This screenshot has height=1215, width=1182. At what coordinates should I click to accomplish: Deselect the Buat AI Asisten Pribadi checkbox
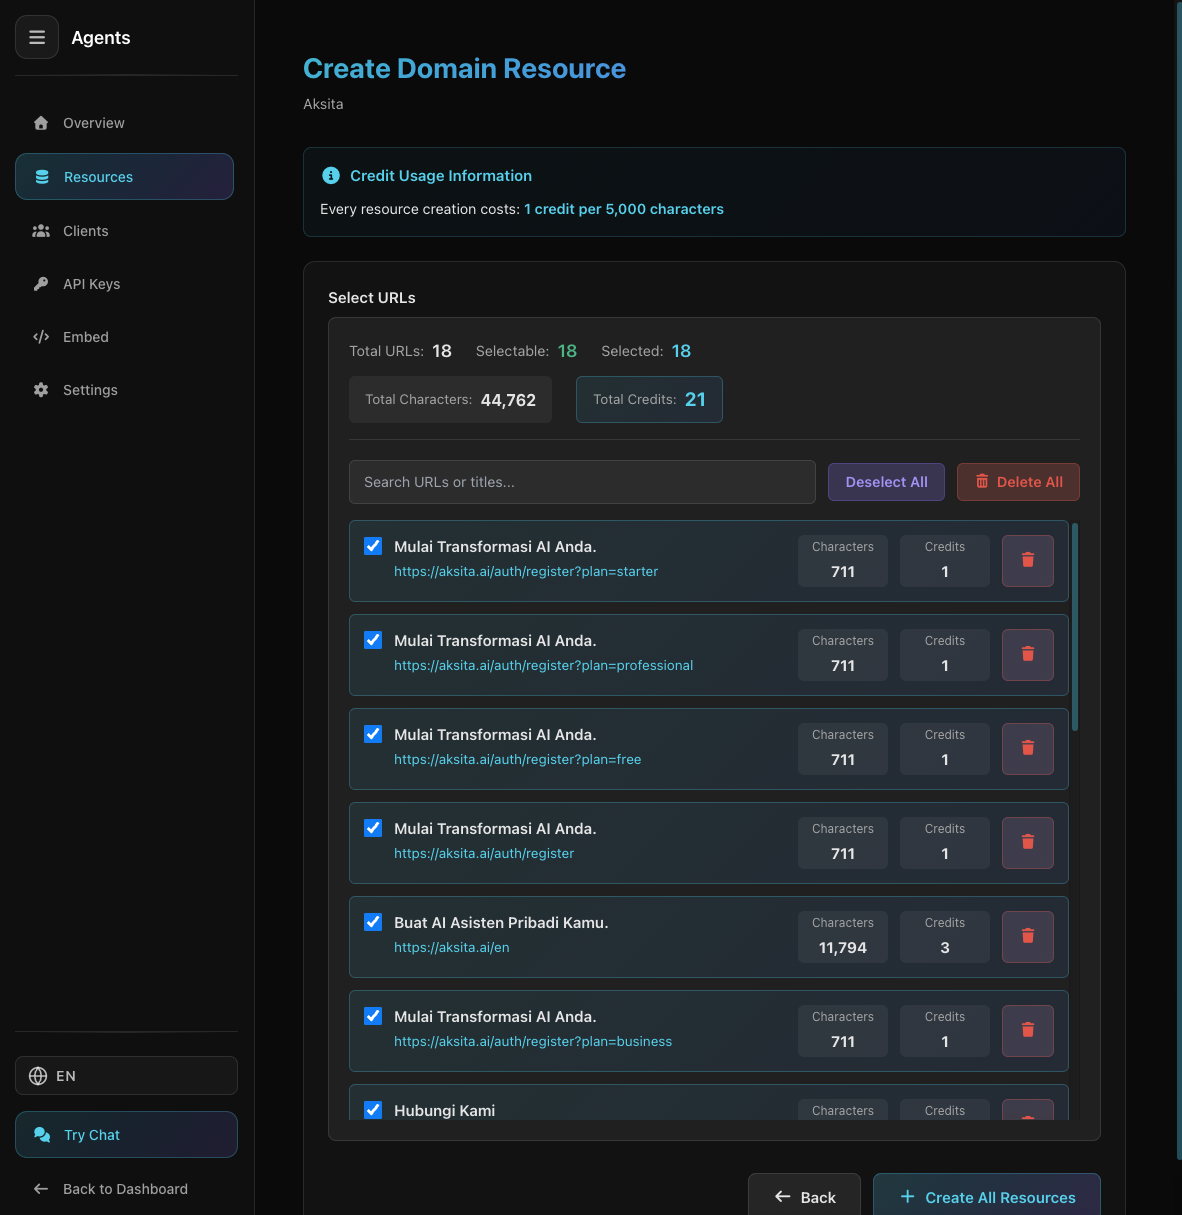[372, 922]
